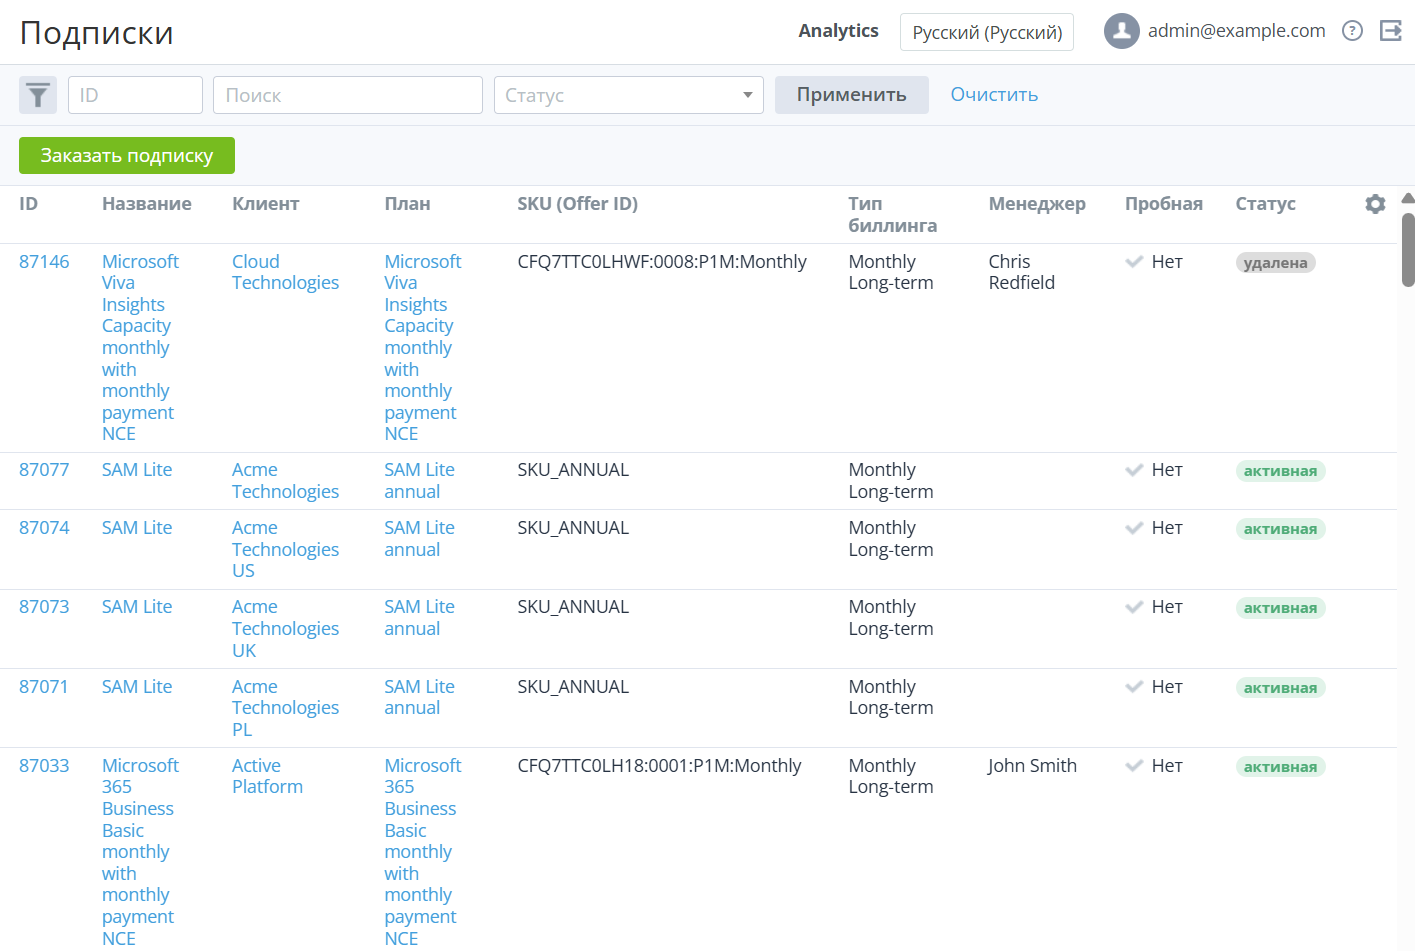
Task: Click the Название column header
Action: tap(147, 204)
